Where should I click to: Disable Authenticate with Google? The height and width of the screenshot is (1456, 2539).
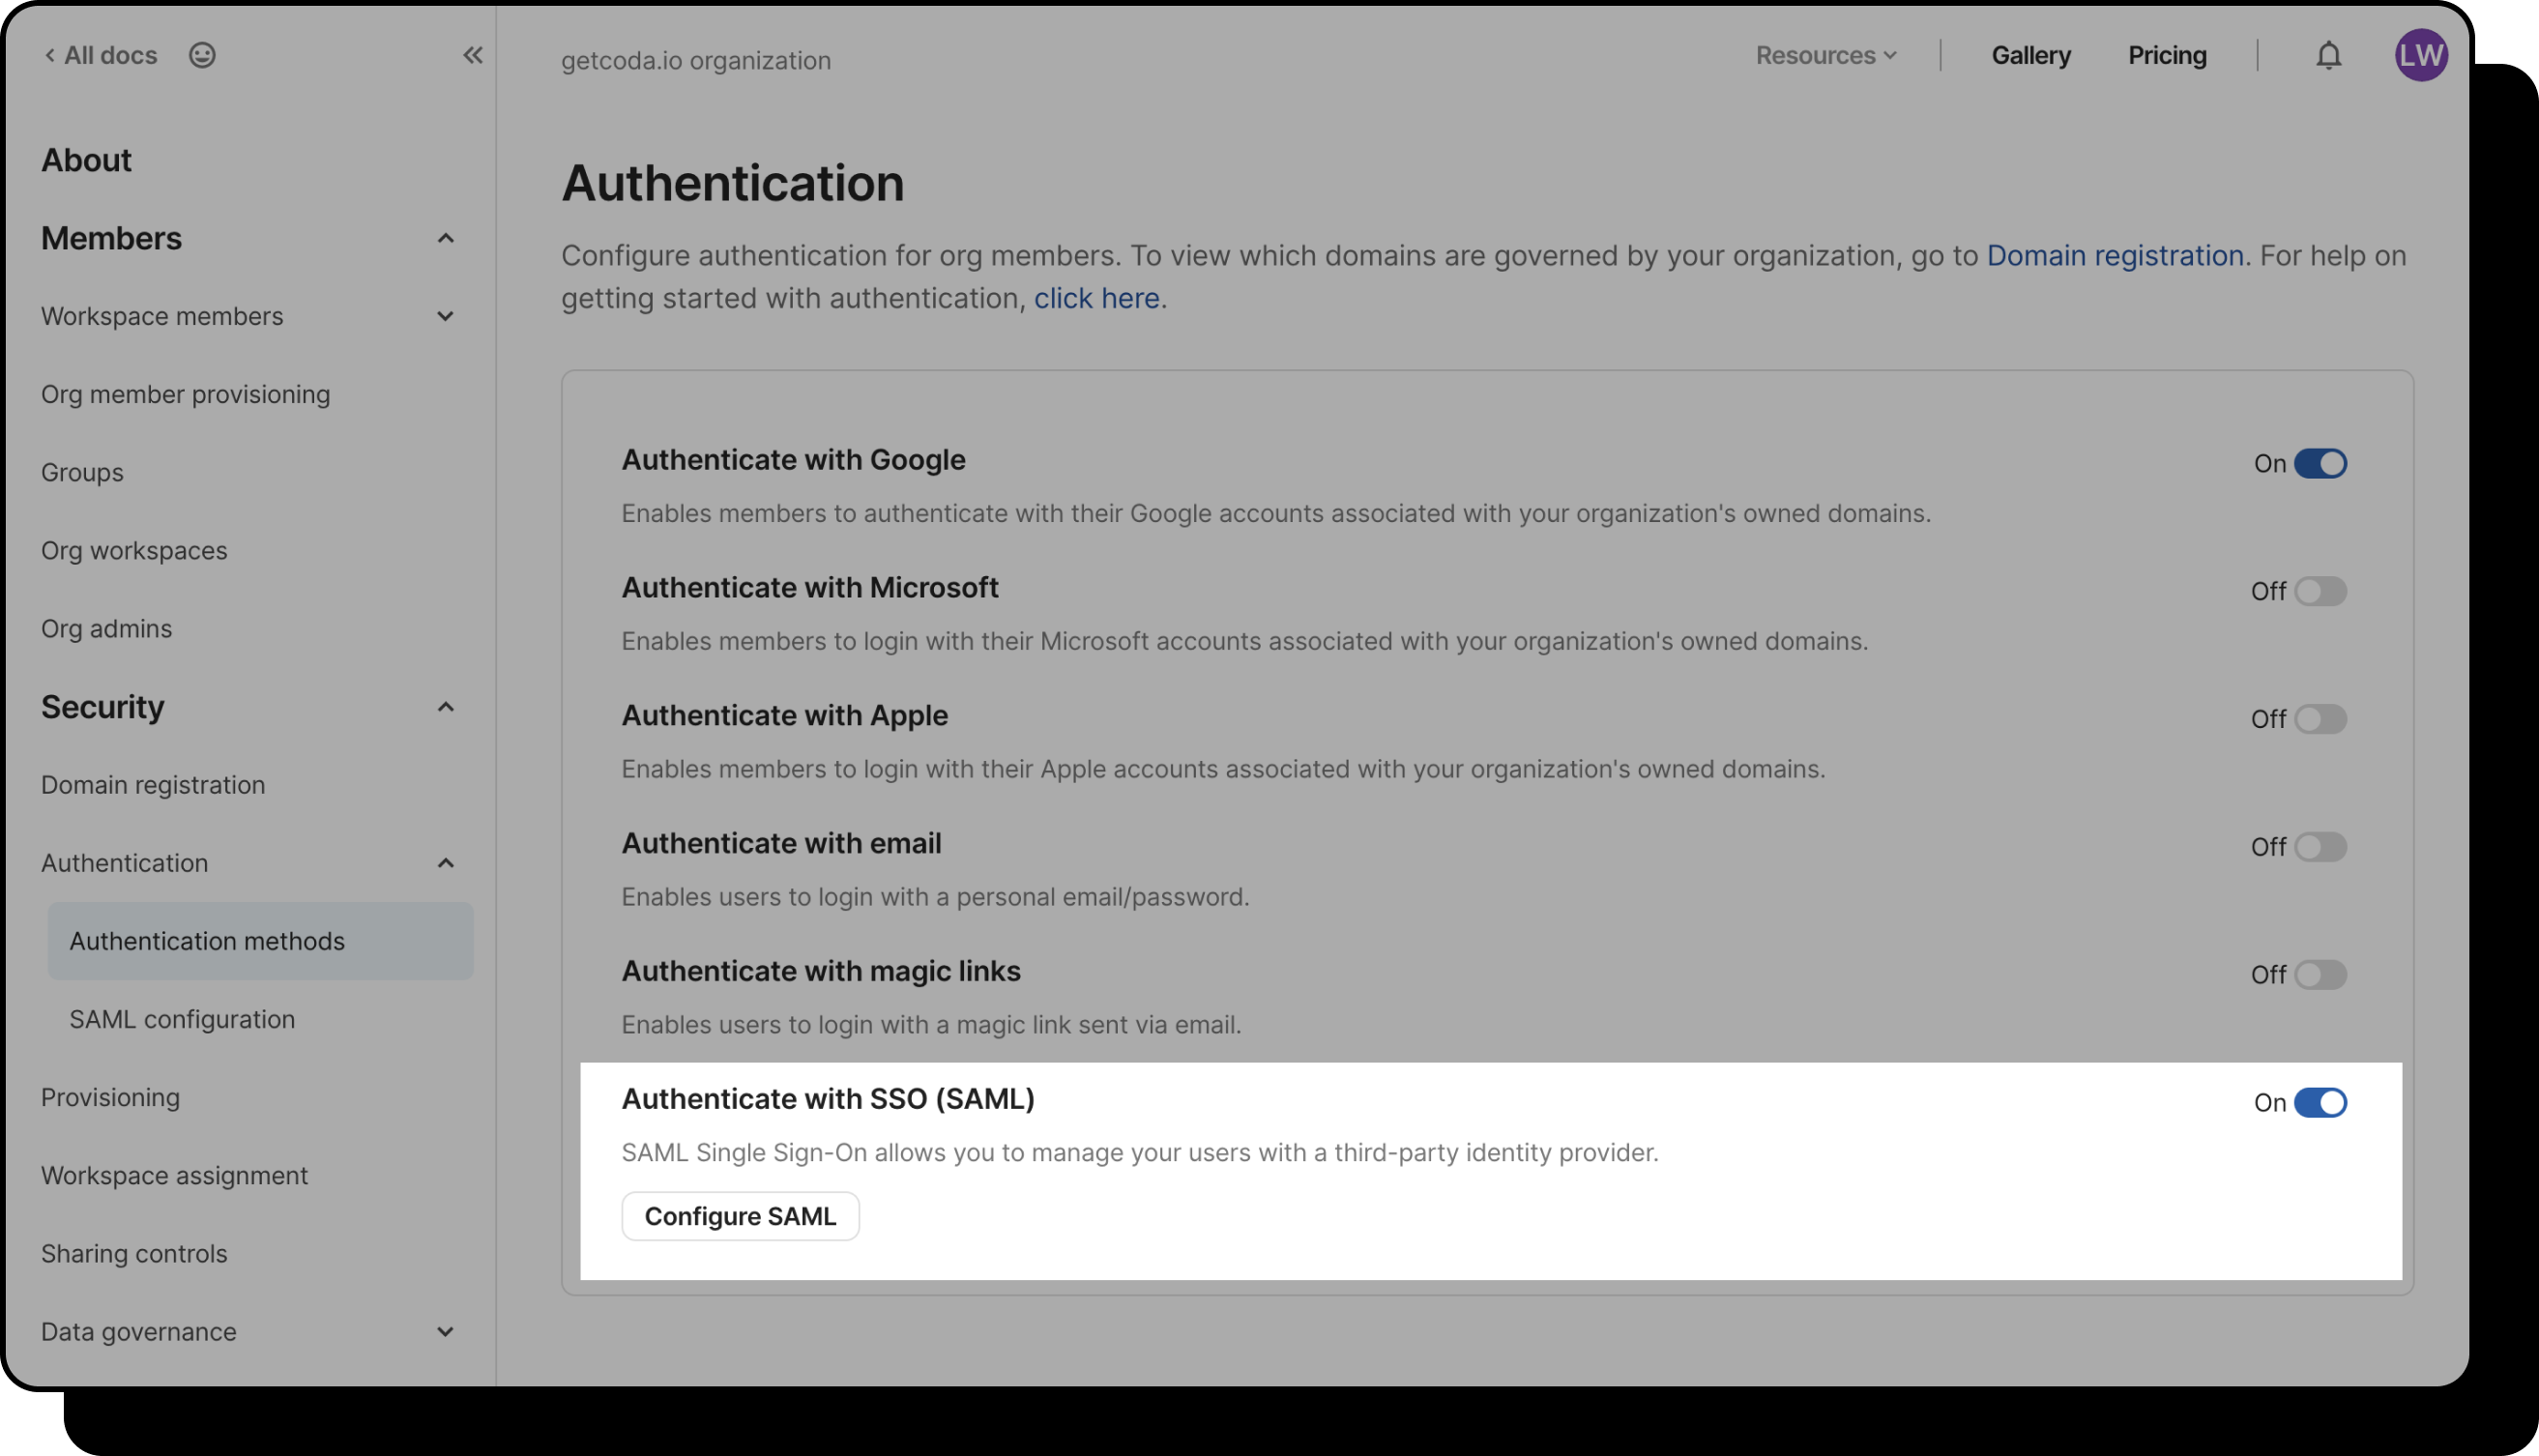pos(2322,463)
